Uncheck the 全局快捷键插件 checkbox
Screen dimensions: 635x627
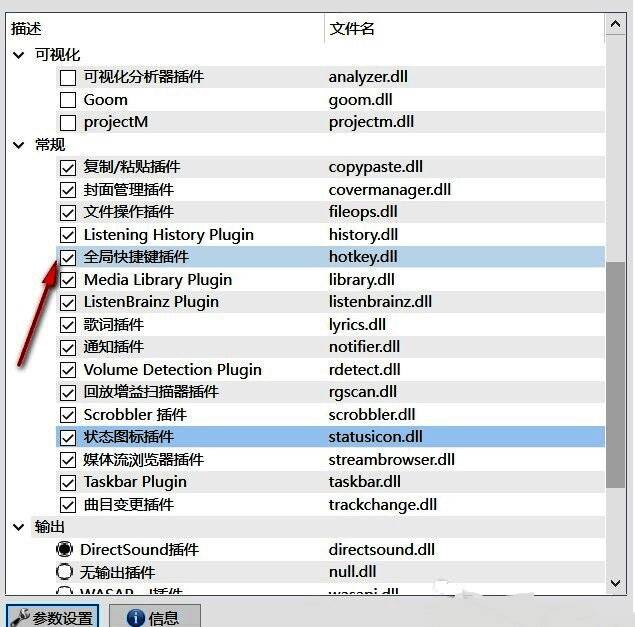(68, 257)
